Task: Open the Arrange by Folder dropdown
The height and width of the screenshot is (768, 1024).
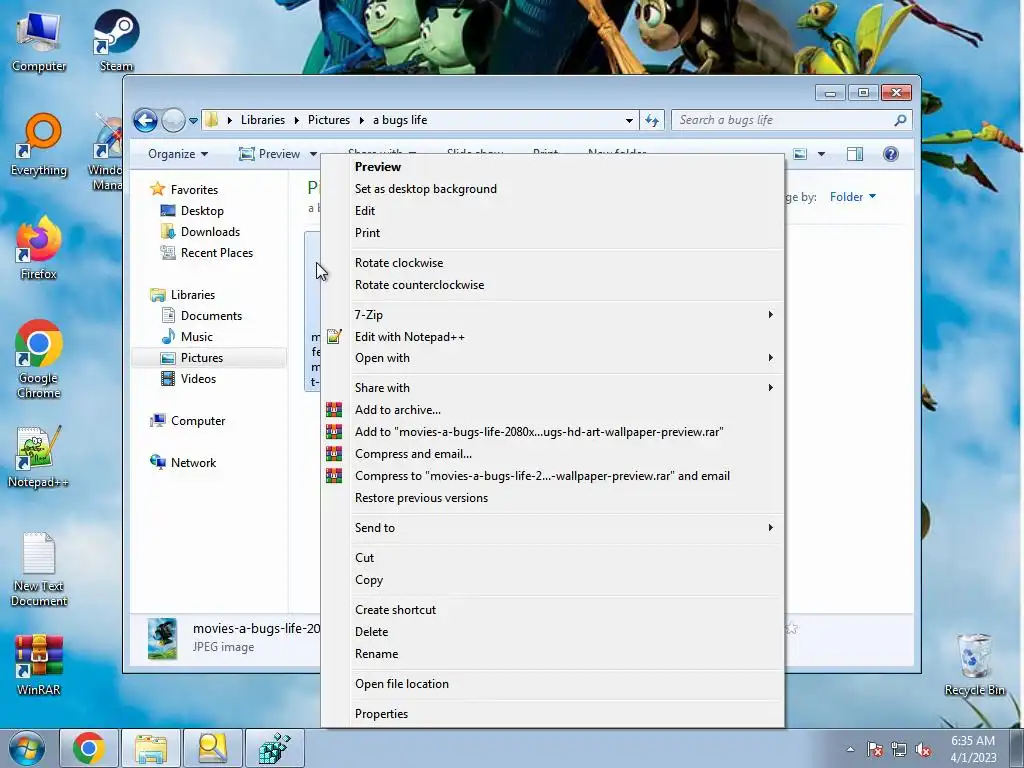Action: point(853,197)
